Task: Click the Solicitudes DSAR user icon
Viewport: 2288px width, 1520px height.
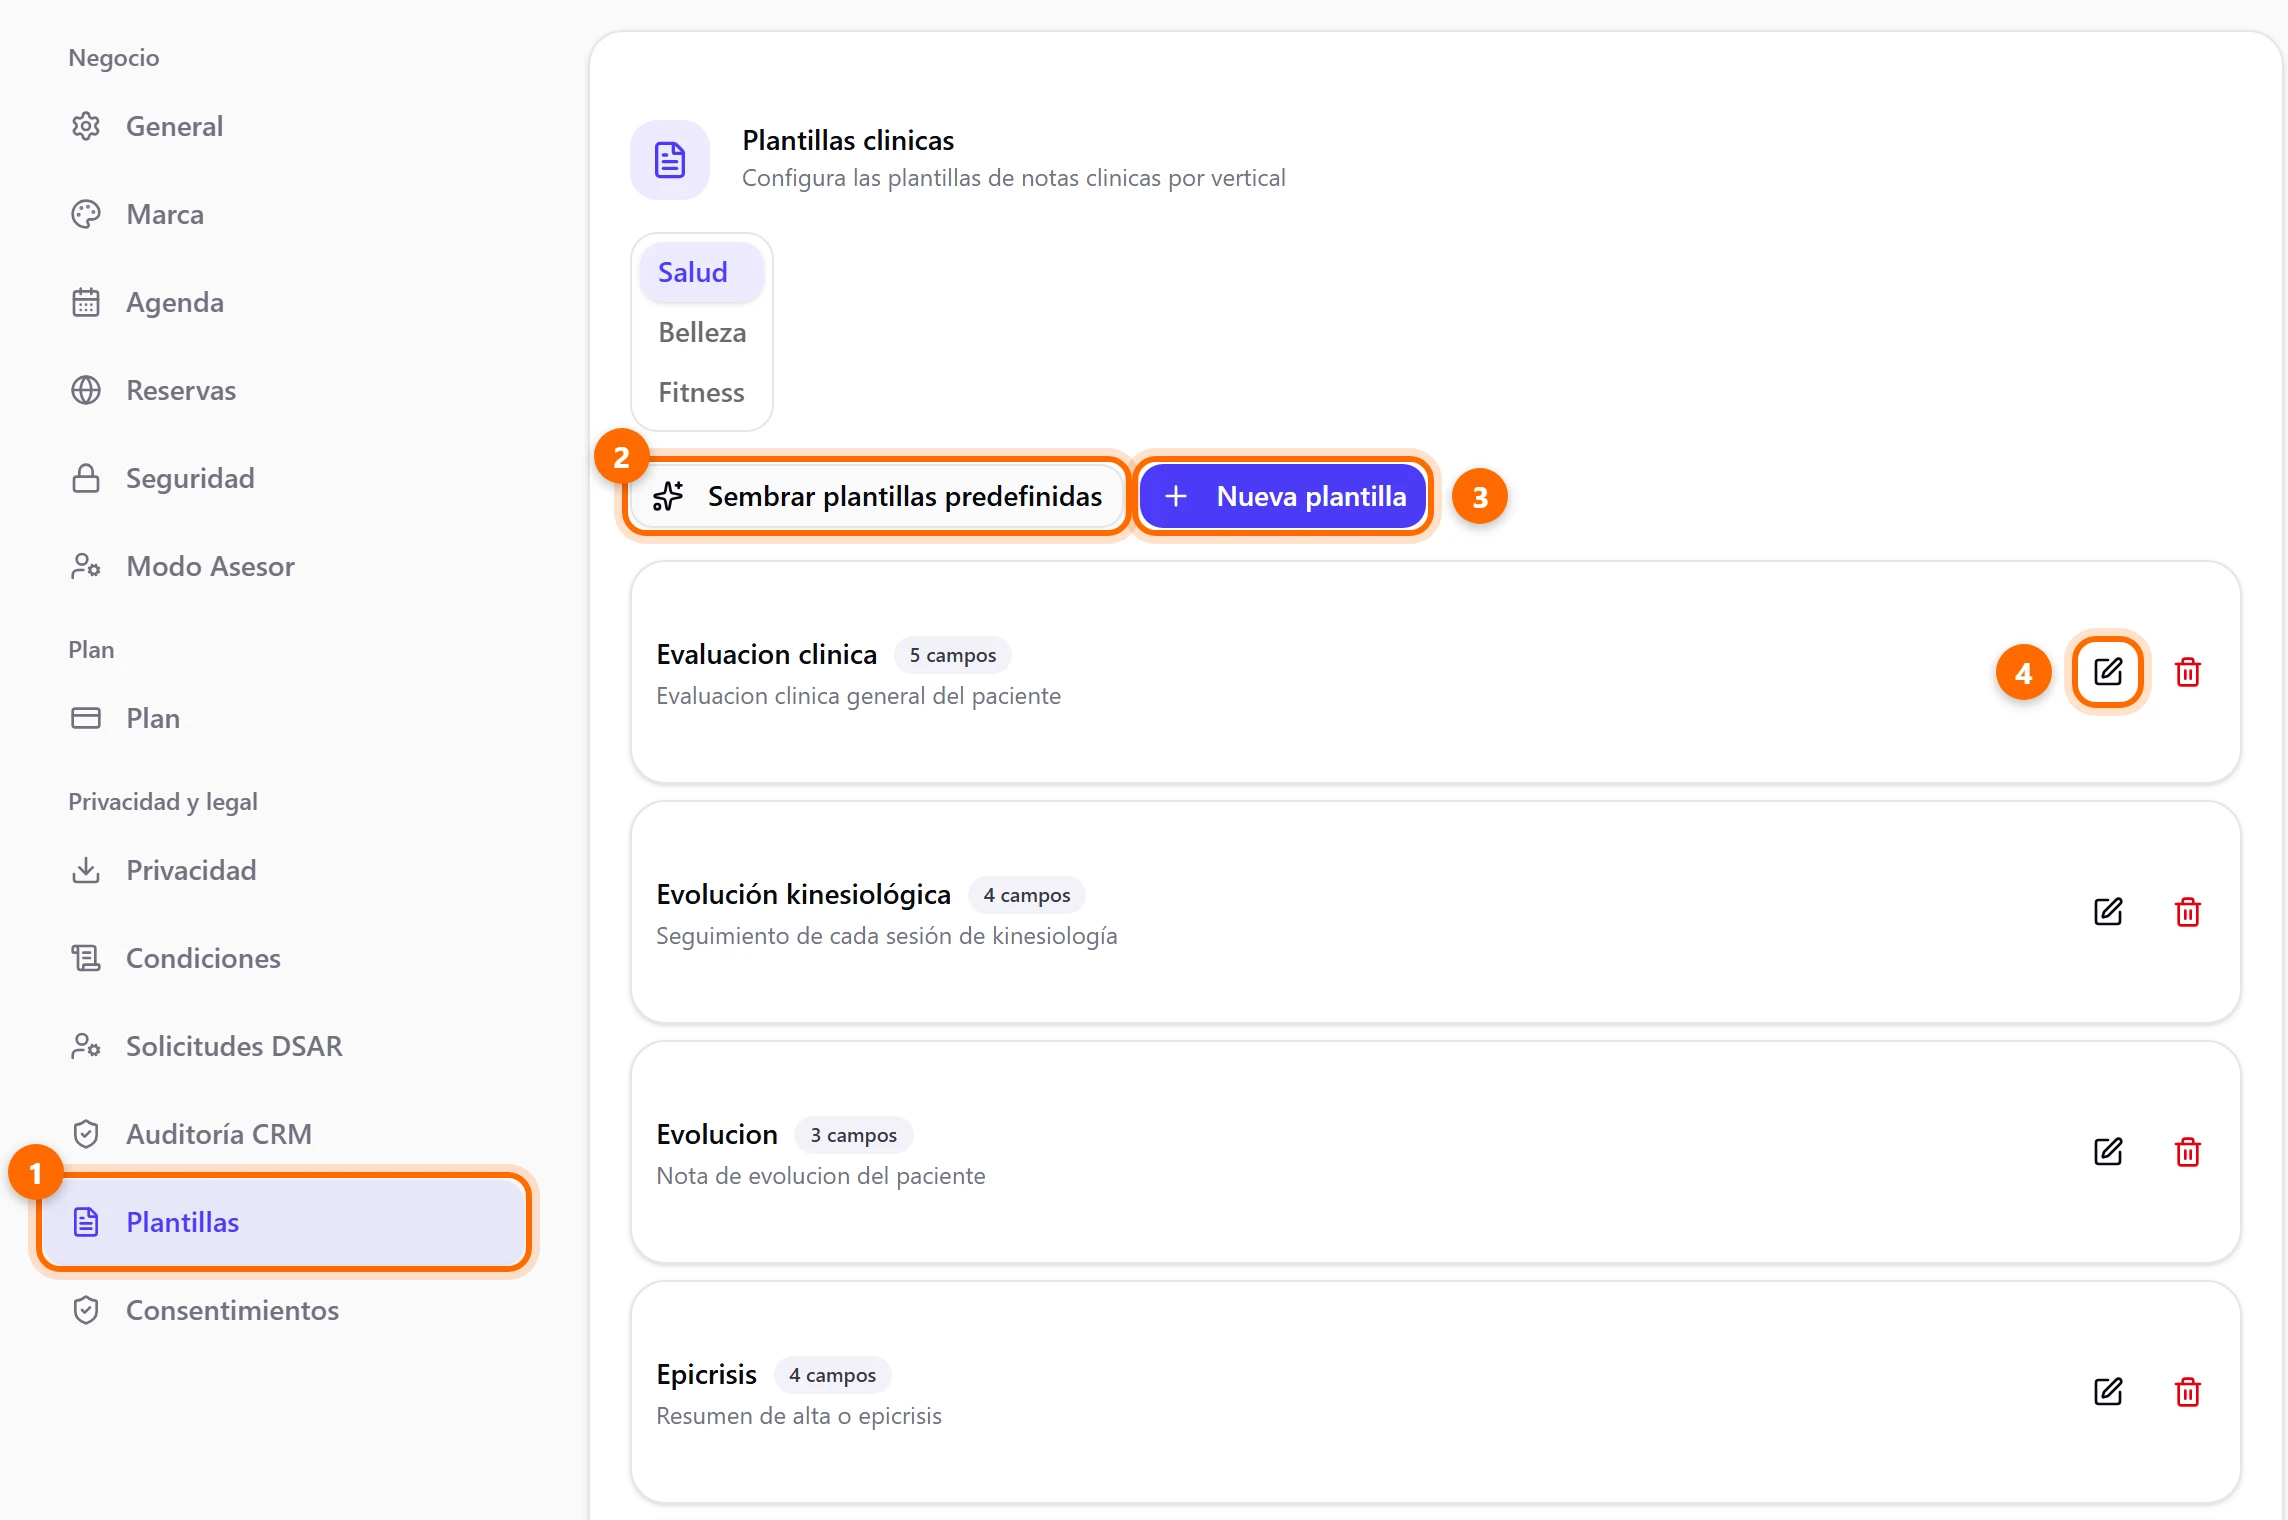Action: [x=86, y=1046]
